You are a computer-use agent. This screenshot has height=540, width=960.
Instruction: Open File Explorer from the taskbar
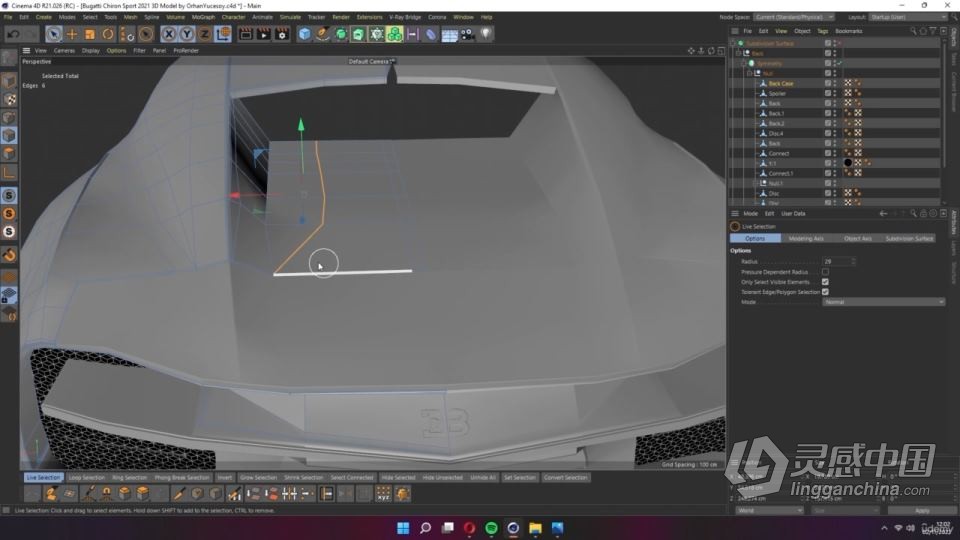(x=535, y=528)
